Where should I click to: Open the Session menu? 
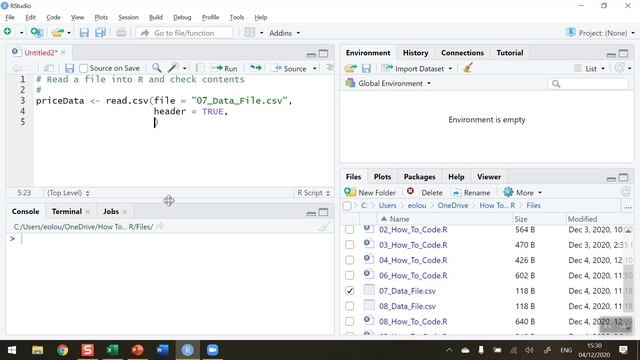[x=128, y=17]
